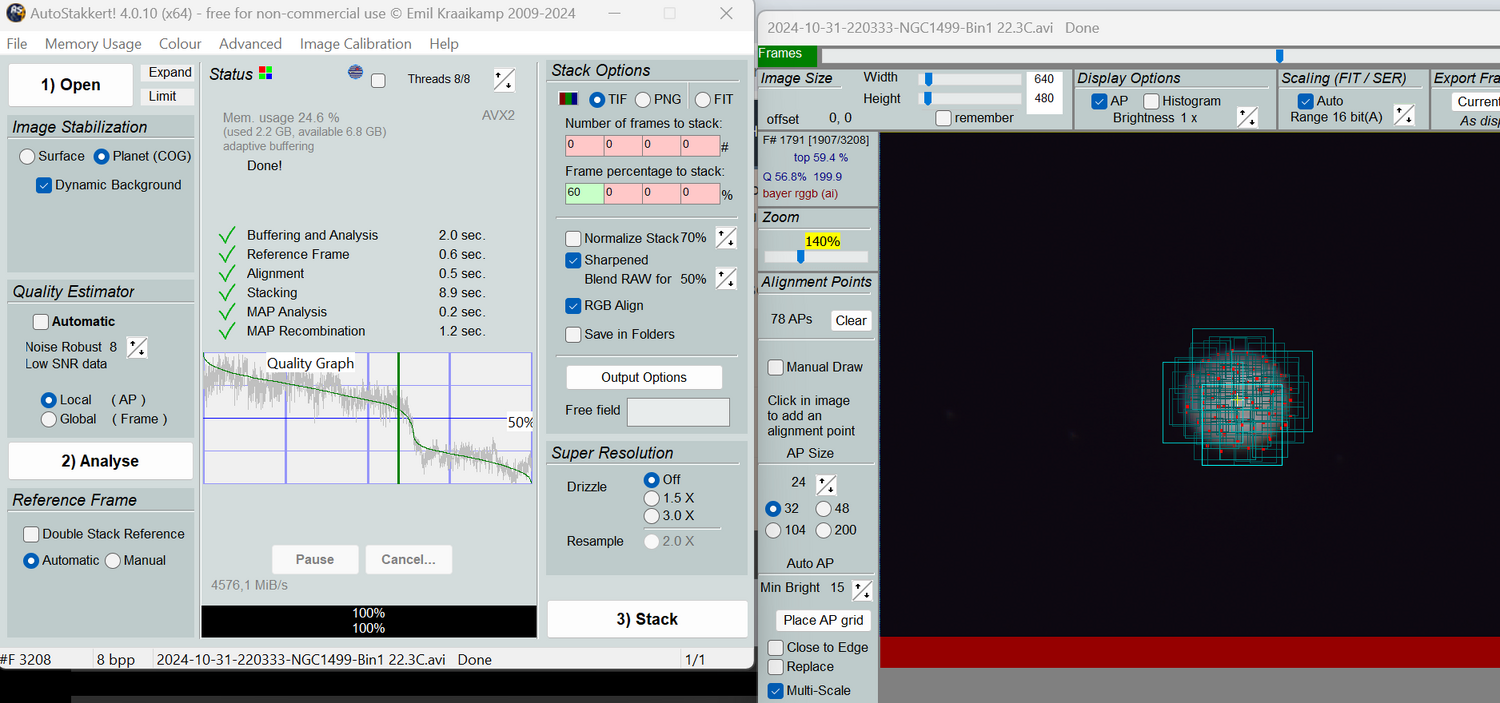Screen dimensions: 1500x703
Task: Click the Zoom 140% slider
Action: 817,257
